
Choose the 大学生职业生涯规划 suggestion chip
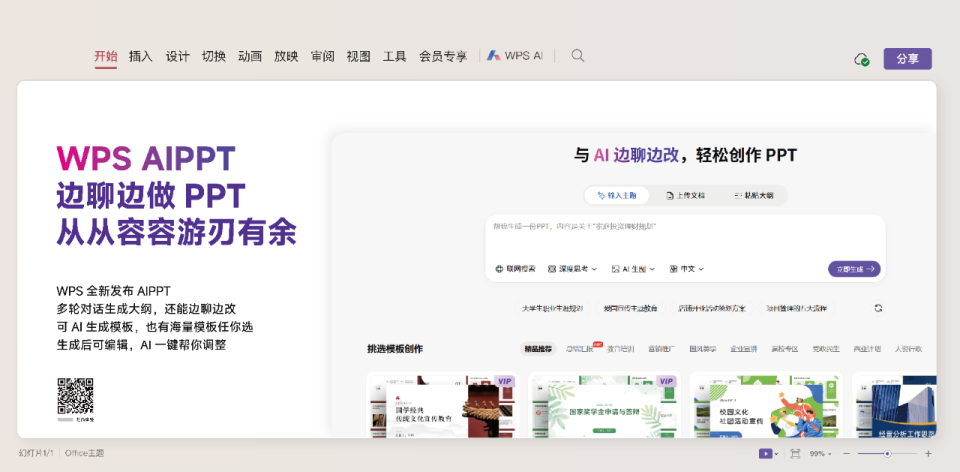[x=552, y=309]
